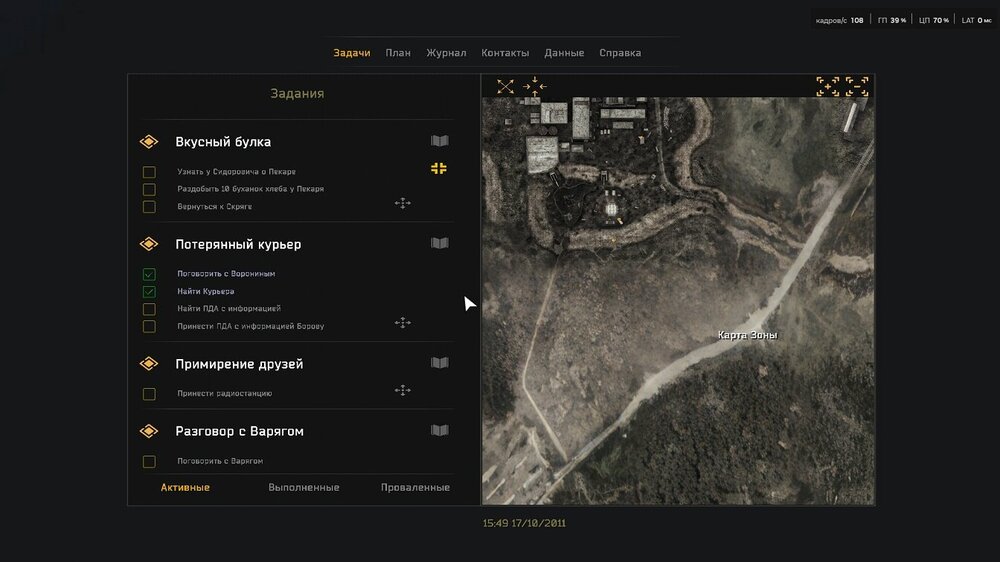Viewport: 1000px width, 562px height.
Task: Click subtask text Принести ПДА с информацией Борову
Action: (251, 326)
